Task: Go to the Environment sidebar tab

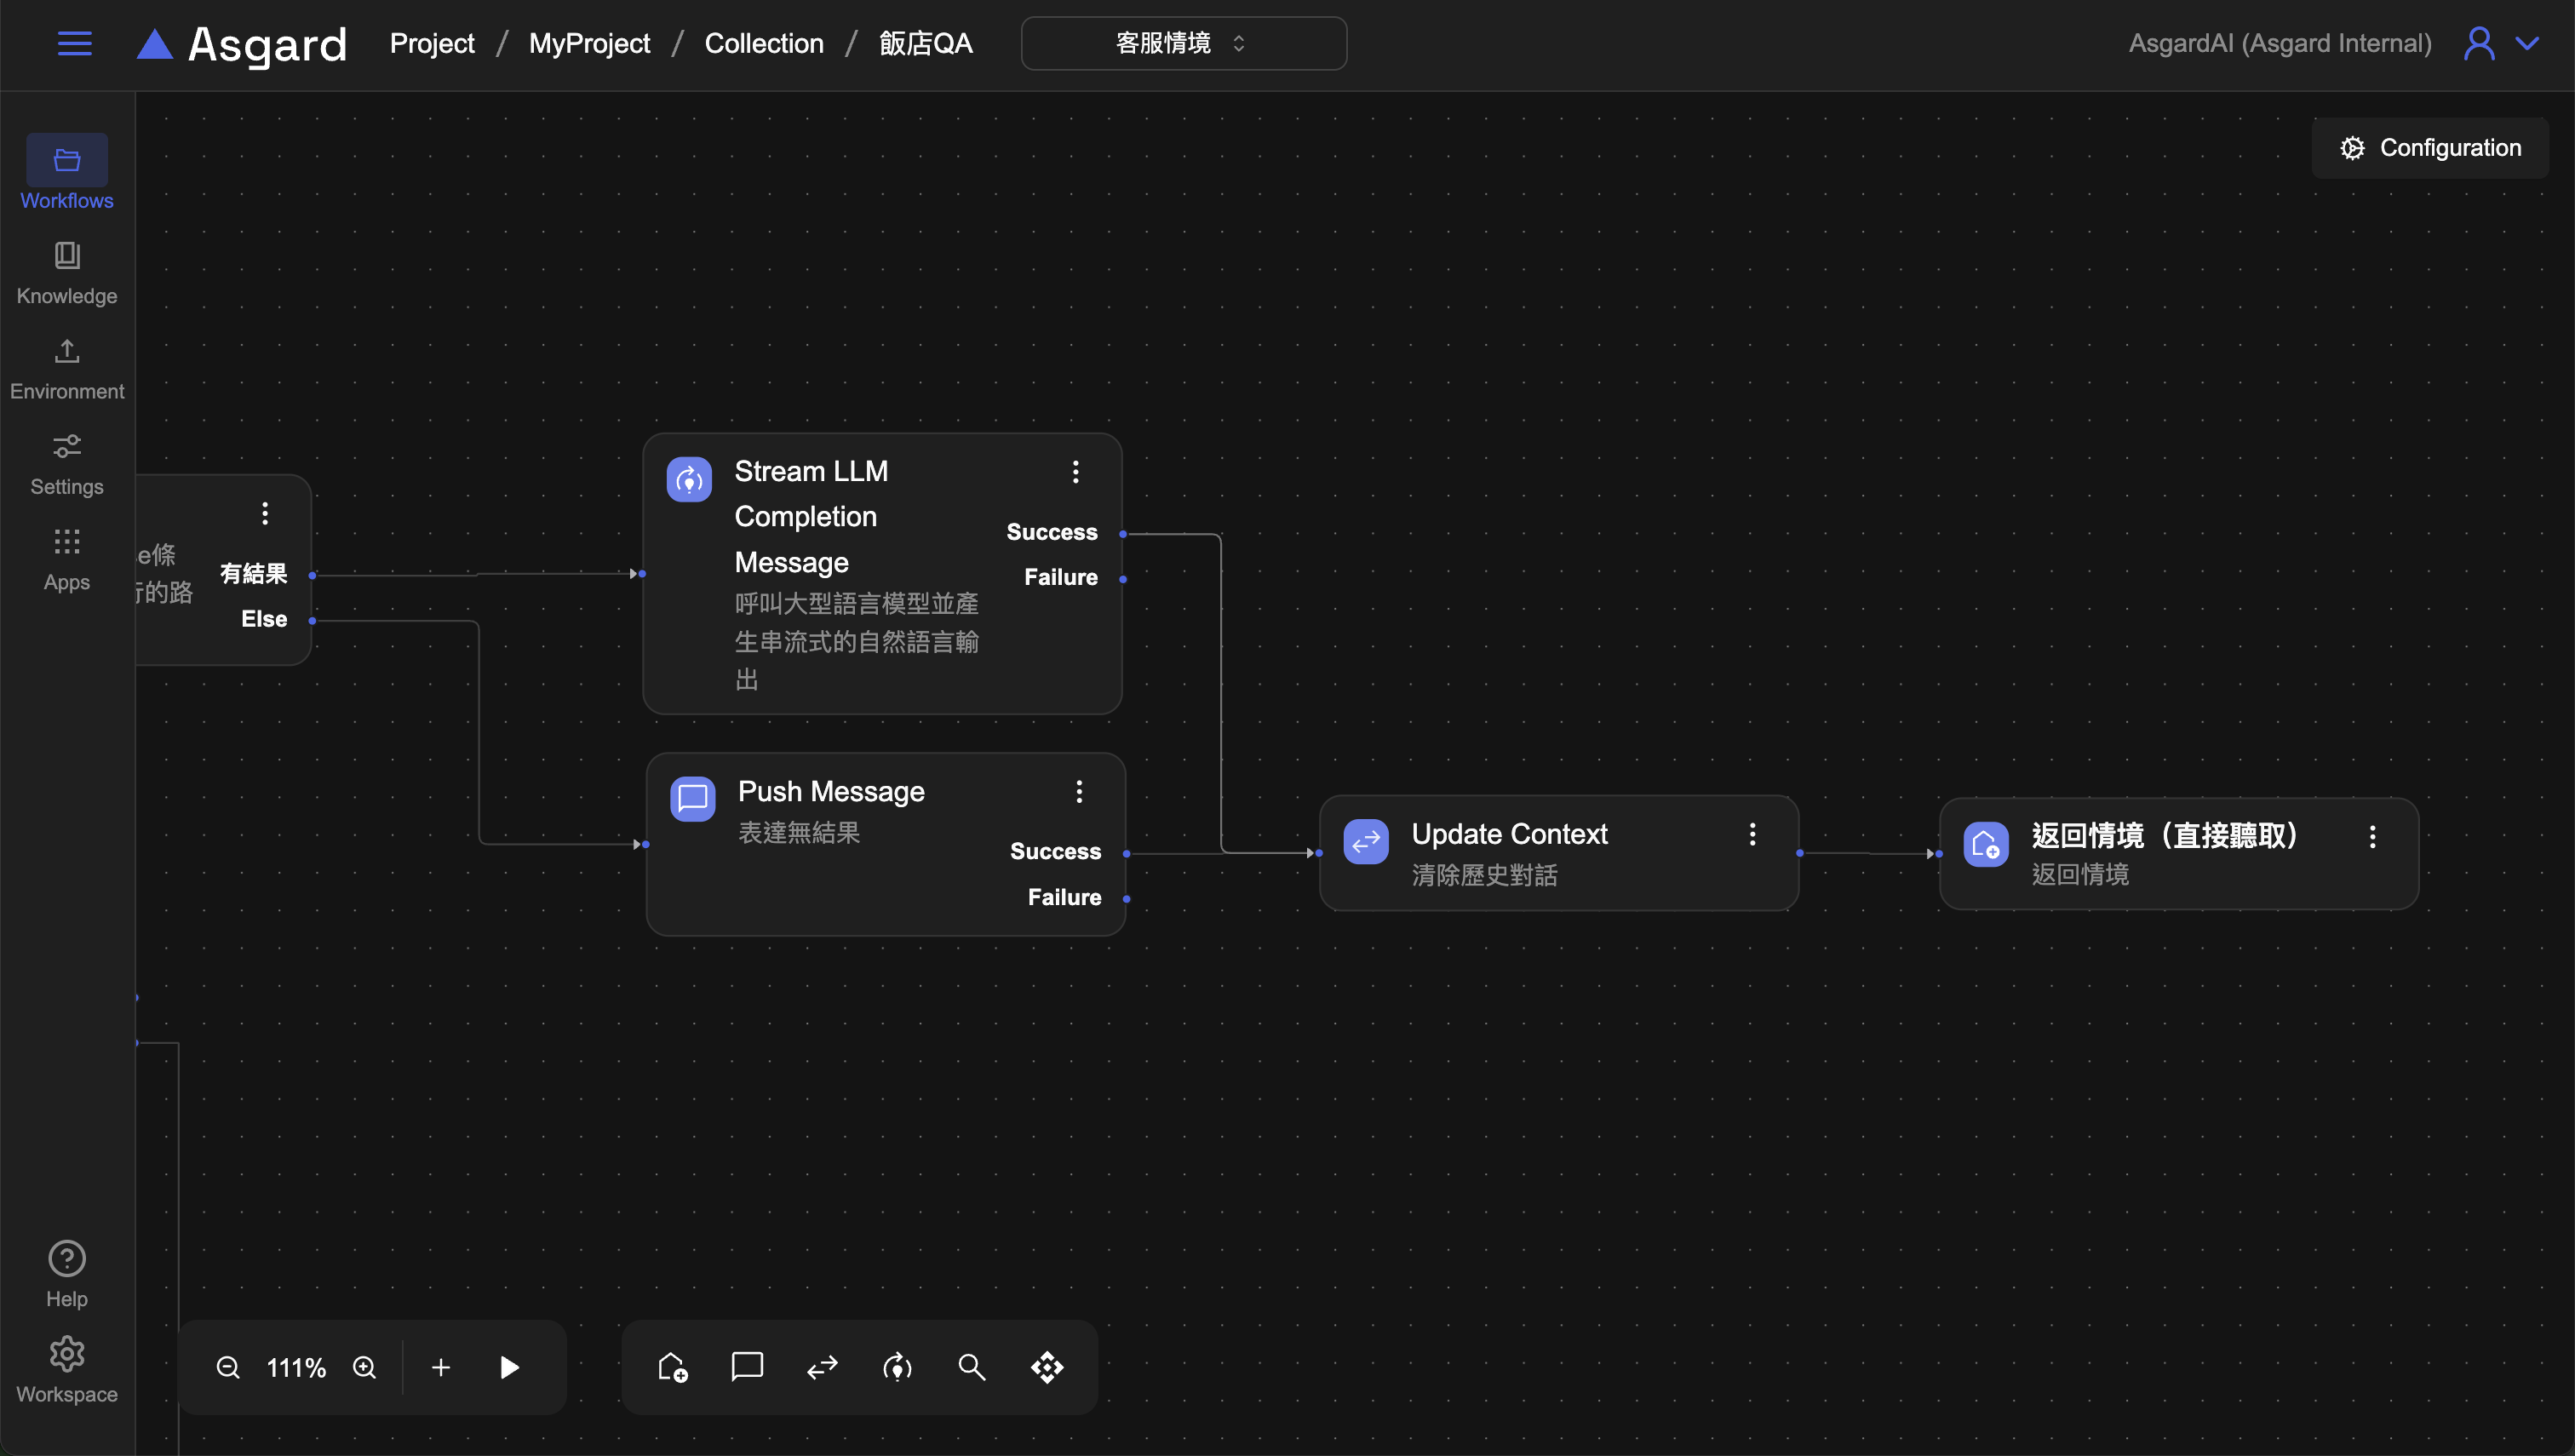Action: coord(67,368)
